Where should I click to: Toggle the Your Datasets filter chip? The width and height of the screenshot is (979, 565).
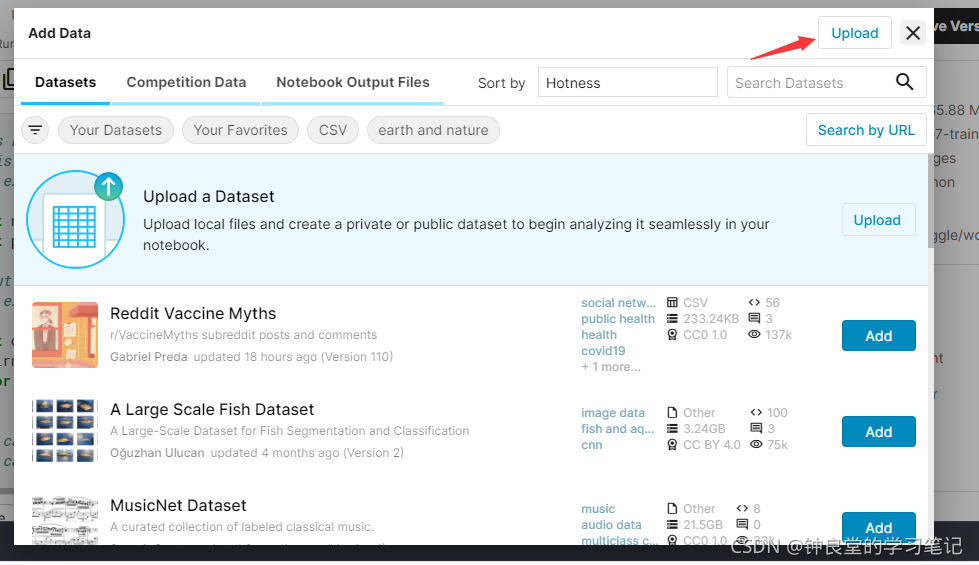pyautogui.click(x=116, y=130)
